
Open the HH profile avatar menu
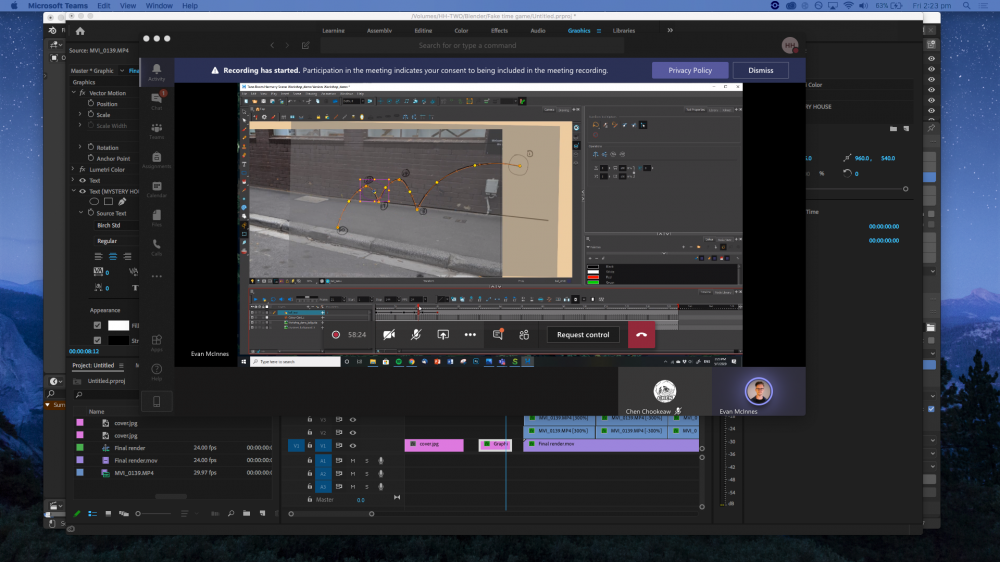click(x=790, y=45)
